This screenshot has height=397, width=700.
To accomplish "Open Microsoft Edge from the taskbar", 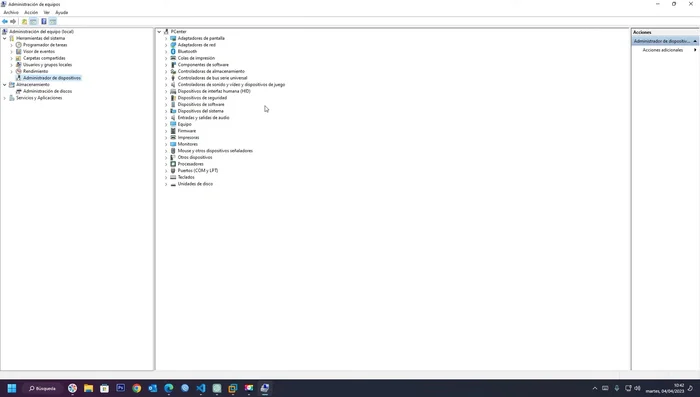I will coord(169,388).
